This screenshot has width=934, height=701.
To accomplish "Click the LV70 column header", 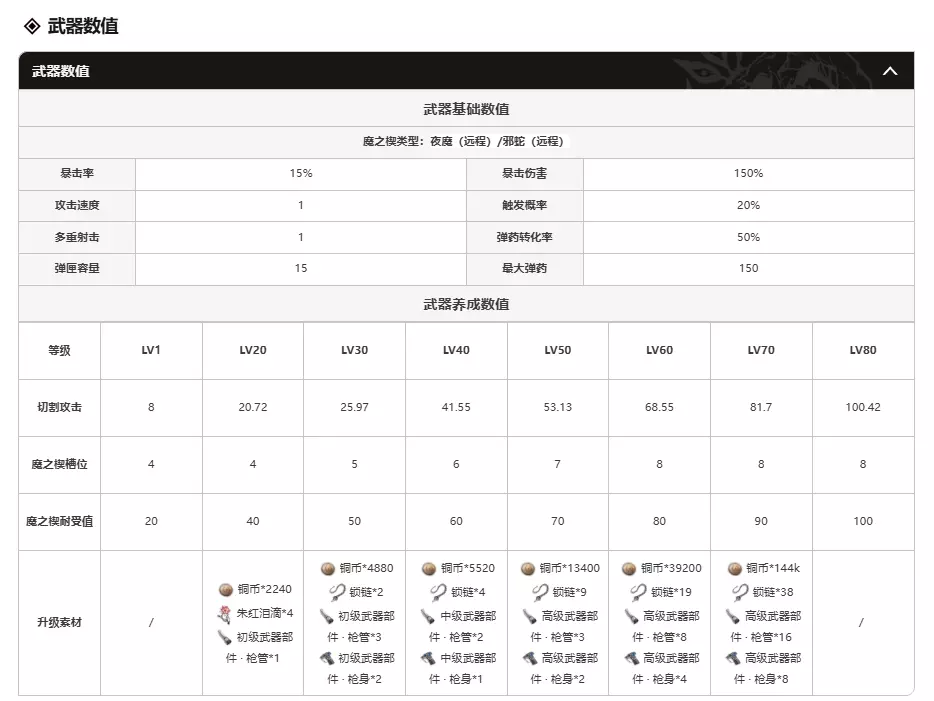I will pos(761,350).
